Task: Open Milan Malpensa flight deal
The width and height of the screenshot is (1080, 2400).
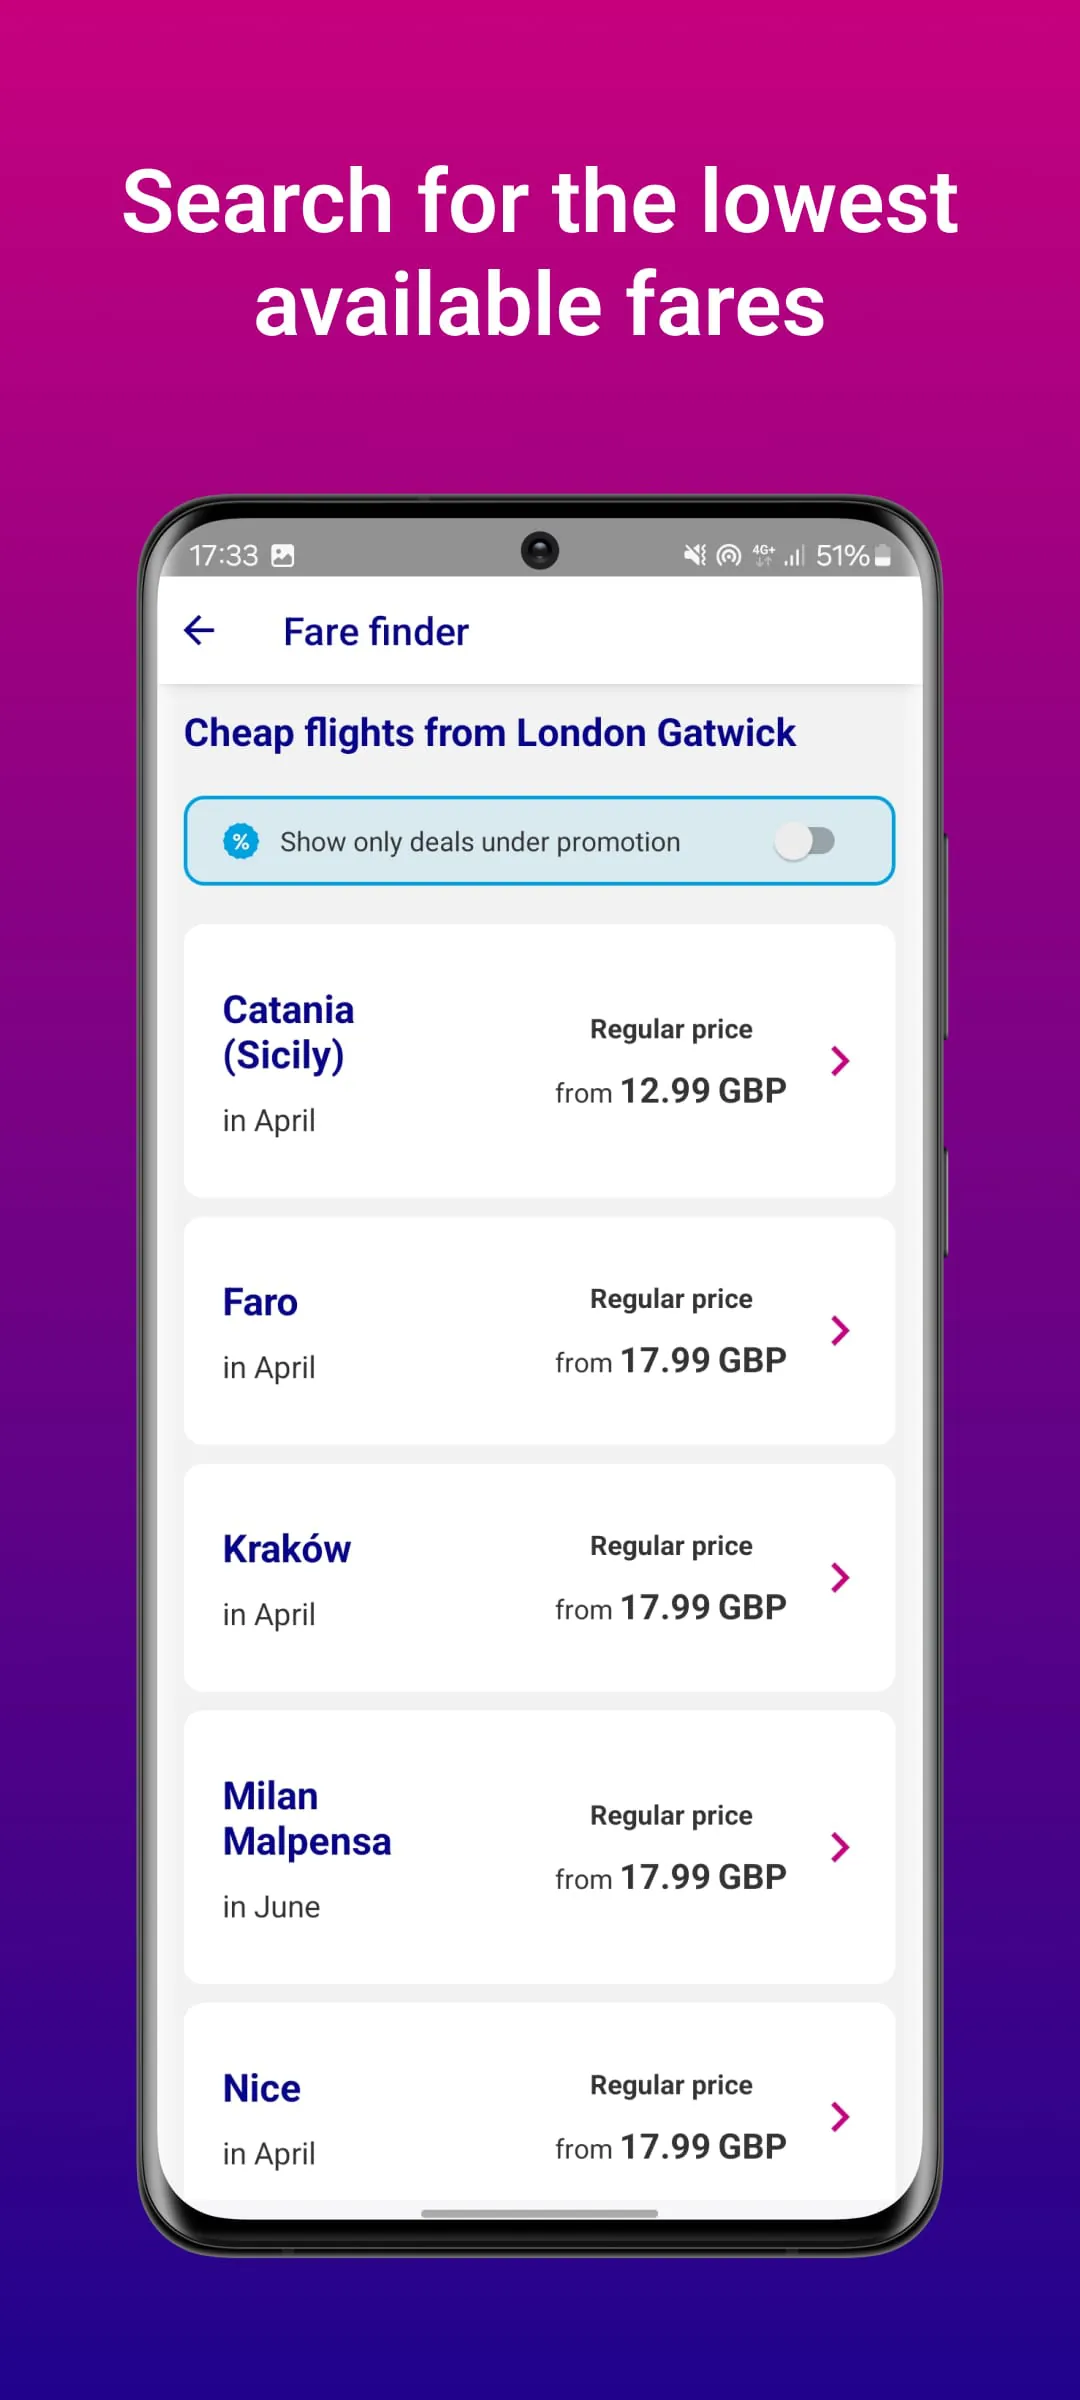Action: pyautogui.click(x=840, y=1847)
